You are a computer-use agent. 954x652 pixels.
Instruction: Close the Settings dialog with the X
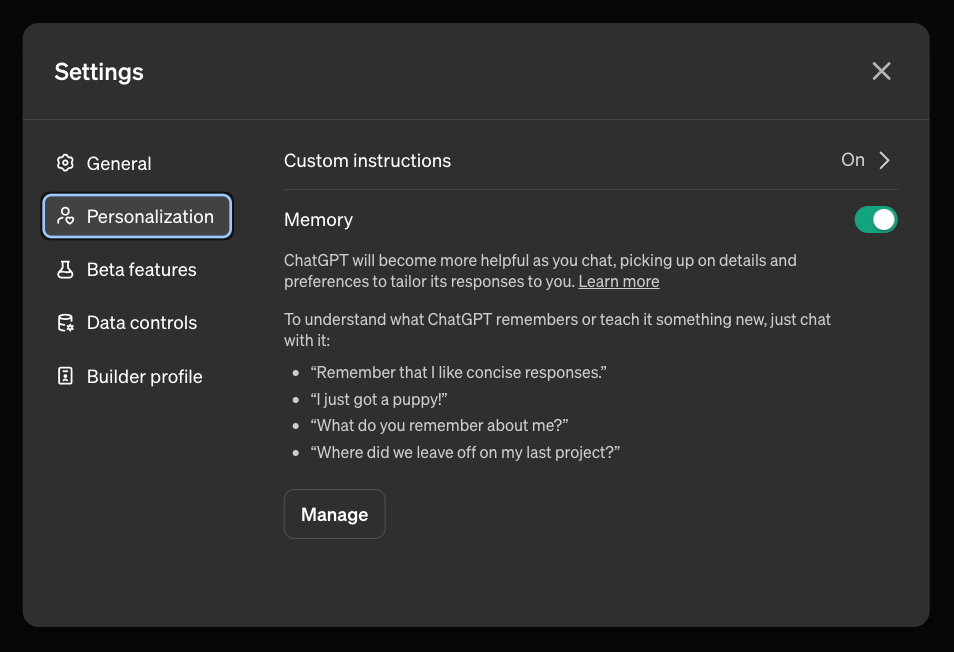[881, 71]
